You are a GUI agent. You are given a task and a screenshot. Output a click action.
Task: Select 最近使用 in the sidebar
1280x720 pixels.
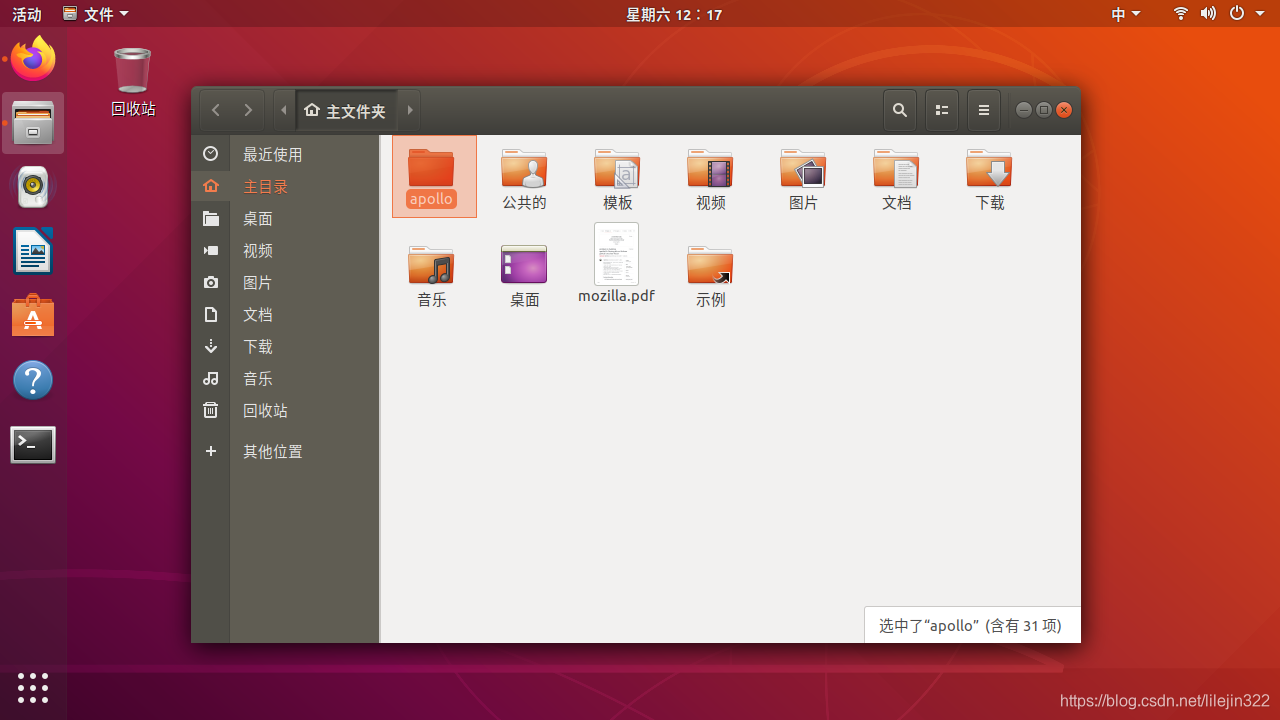point(285,154)
